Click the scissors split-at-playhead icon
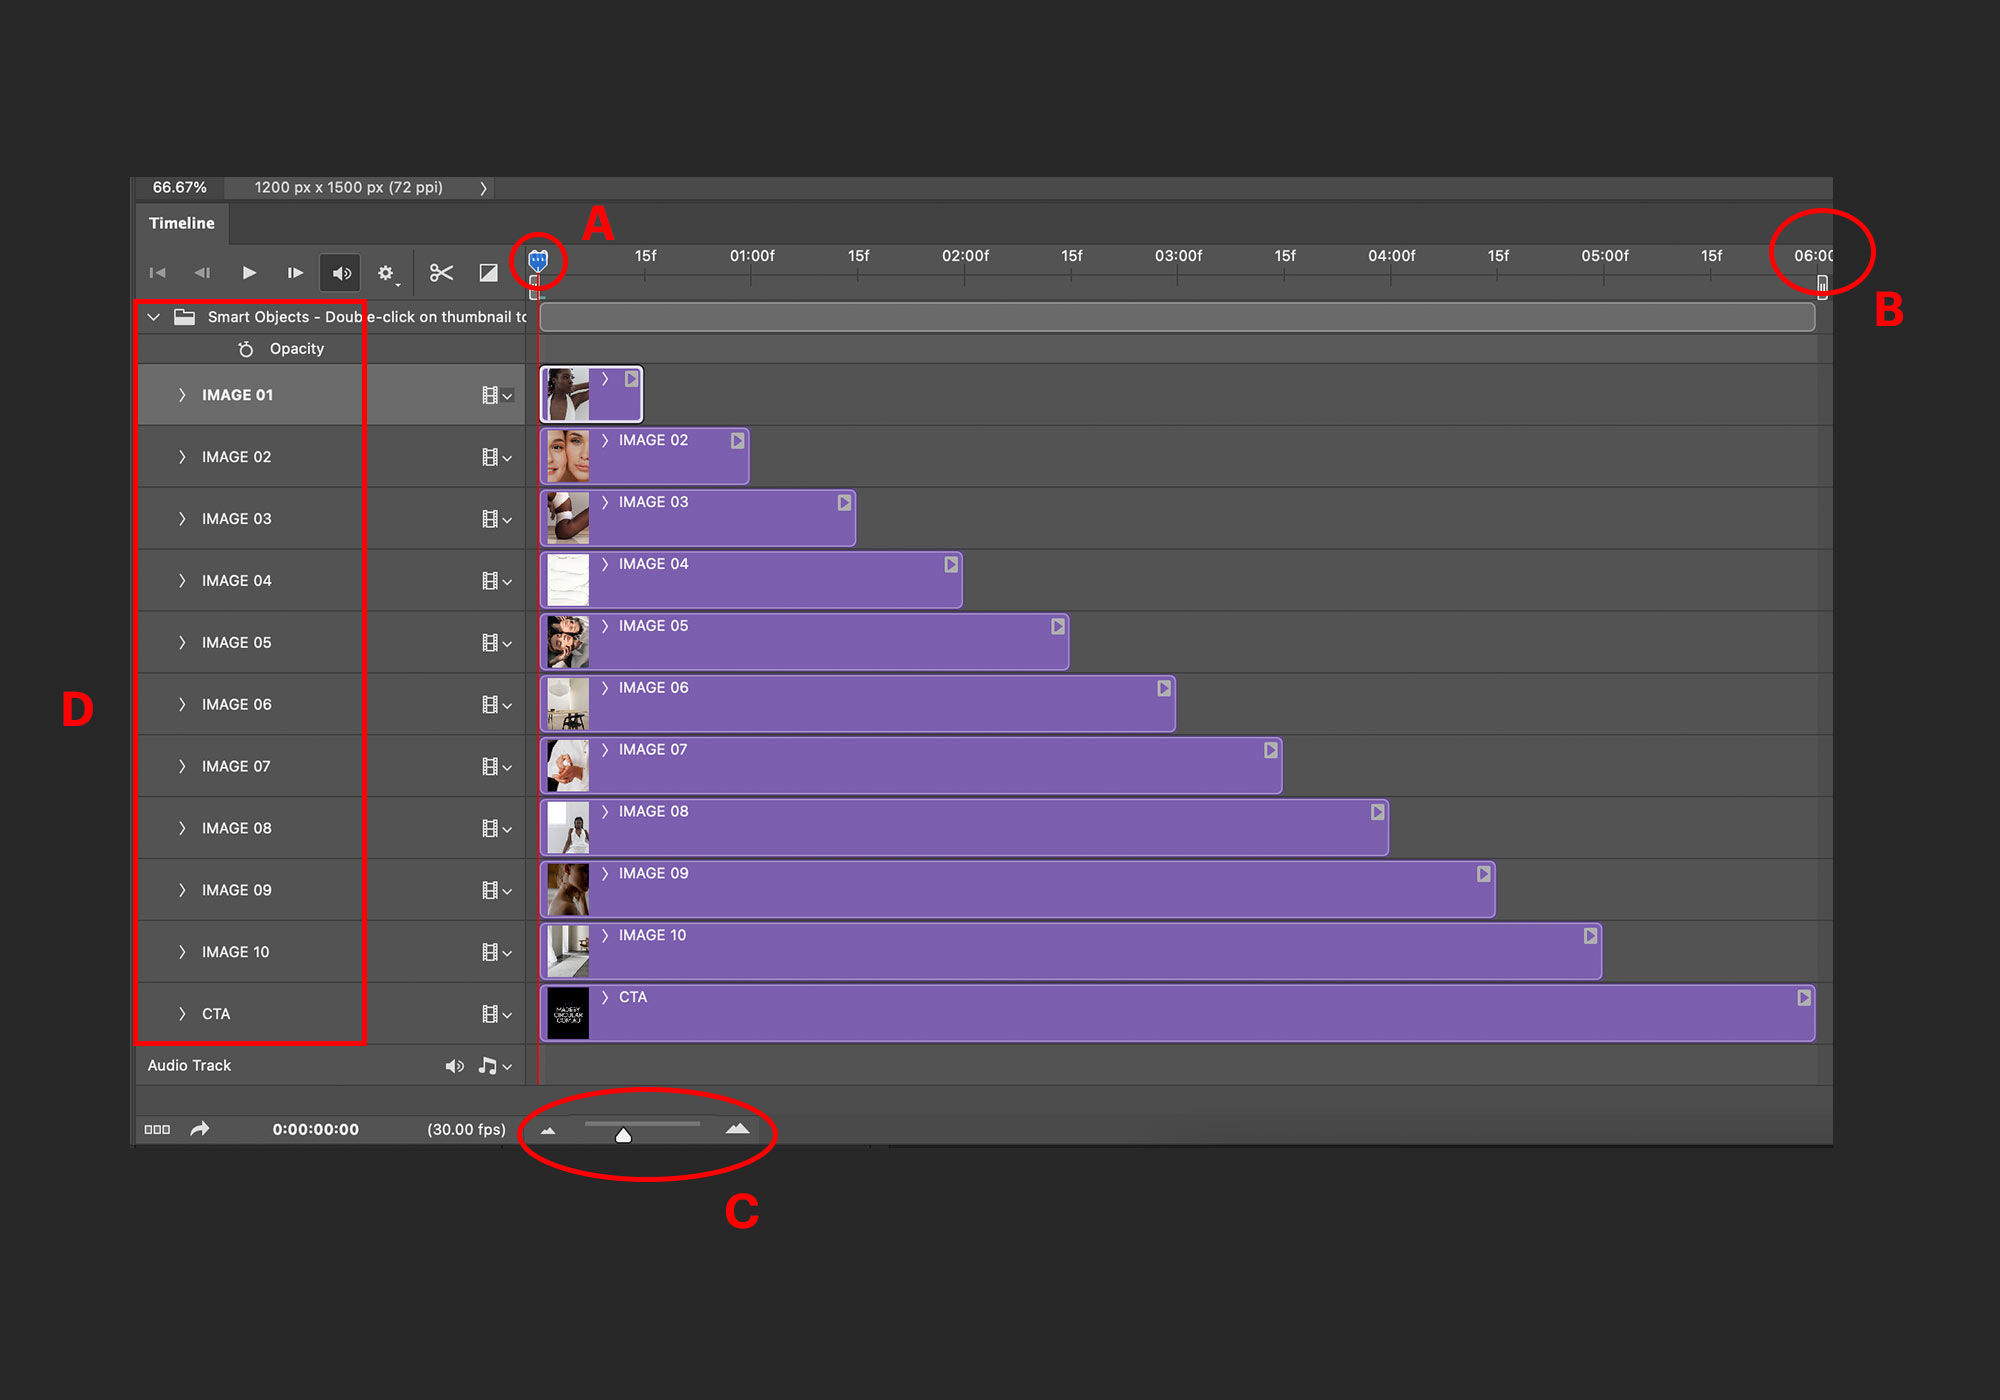 (x=441, y=273)
